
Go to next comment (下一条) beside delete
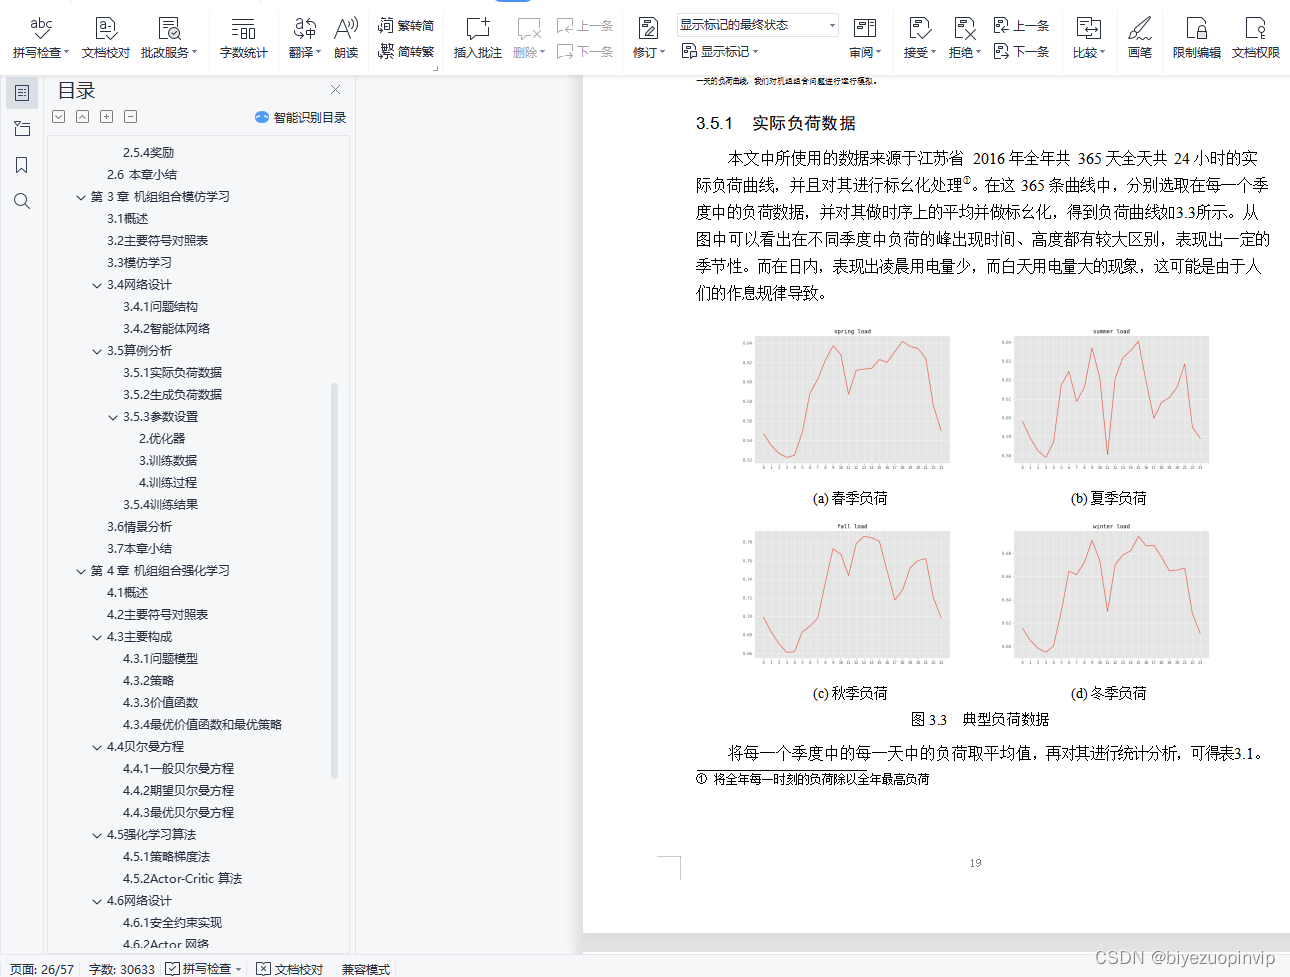[x=585, y=51]
